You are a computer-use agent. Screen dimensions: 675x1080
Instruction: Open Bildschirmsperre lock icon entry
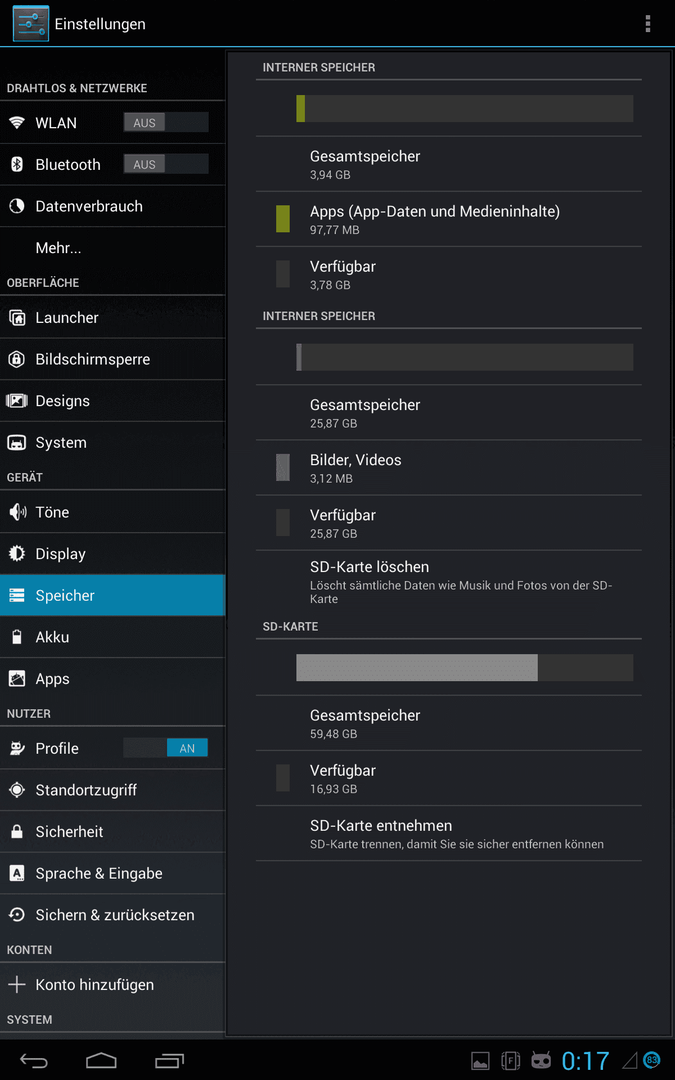[17, 359]
